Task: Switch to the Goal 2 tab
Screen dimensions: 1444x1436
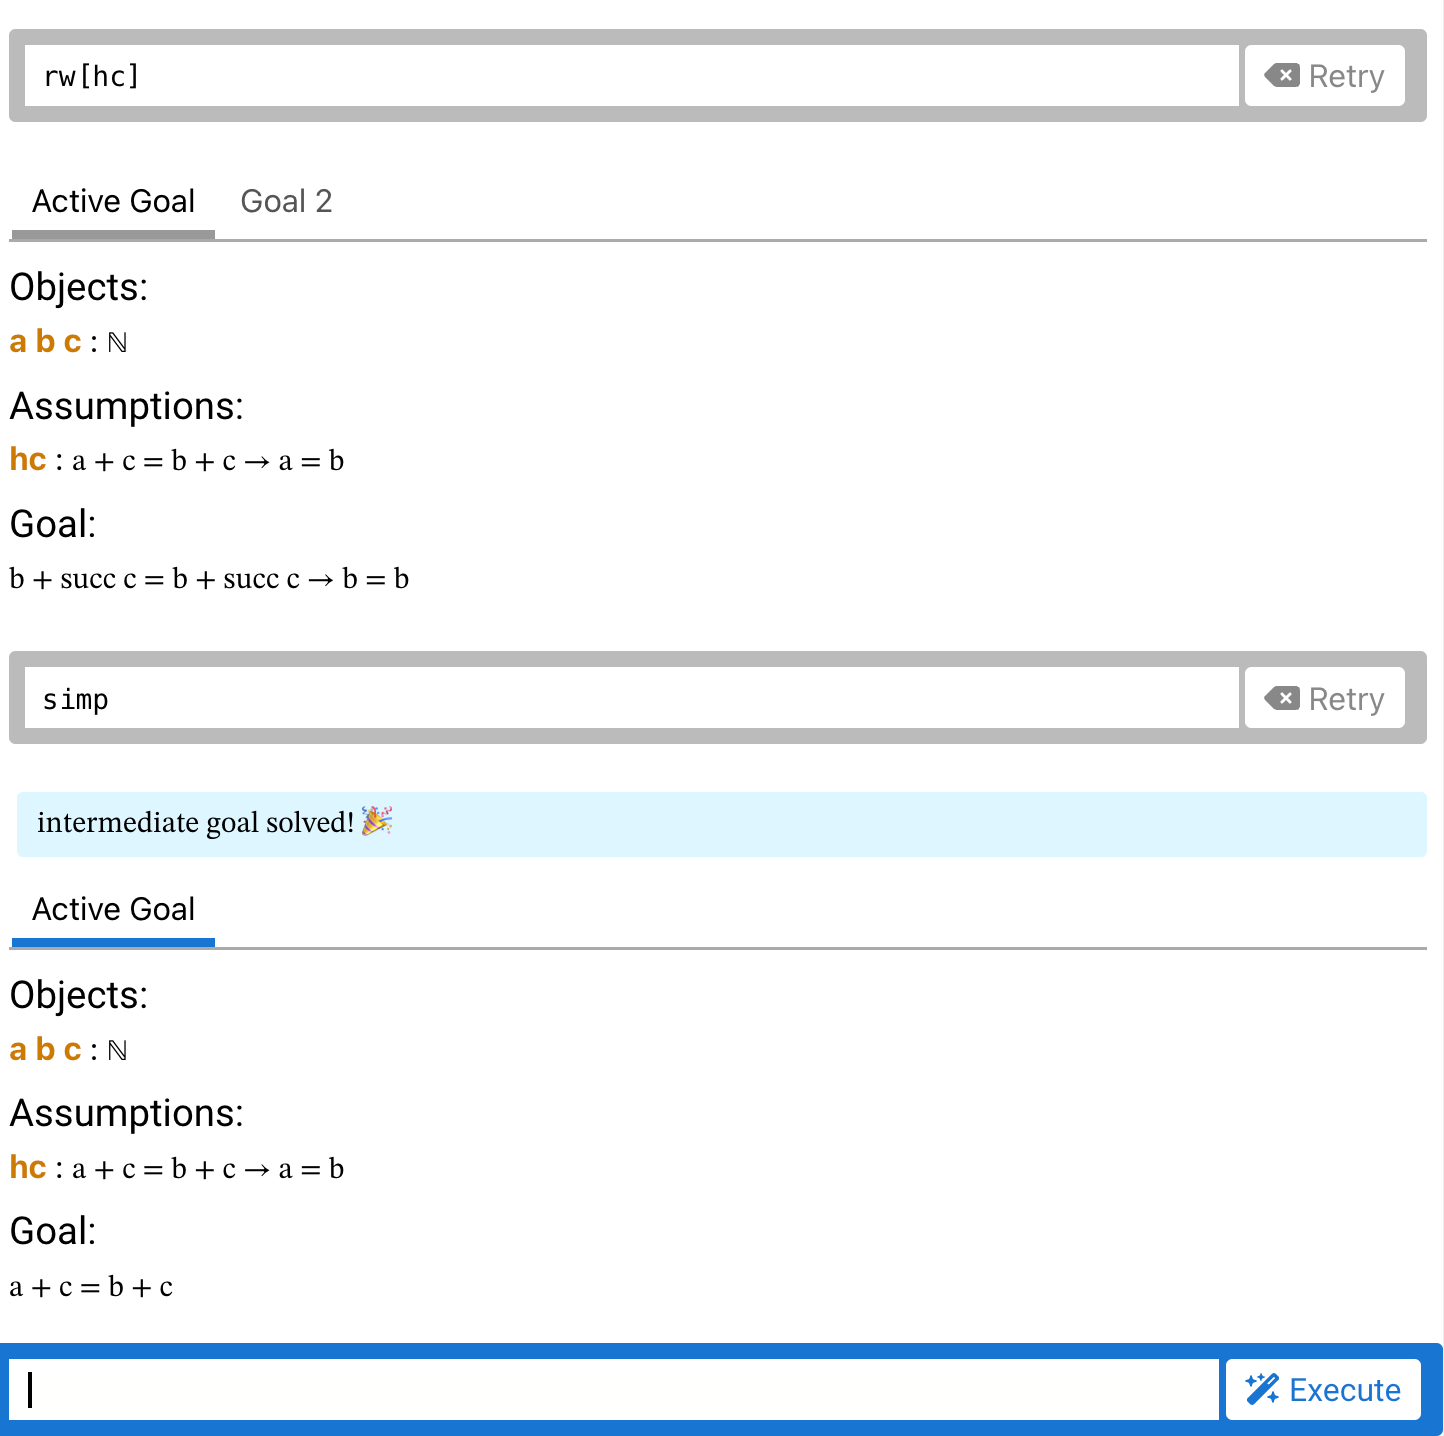Action: click(286, 202)
